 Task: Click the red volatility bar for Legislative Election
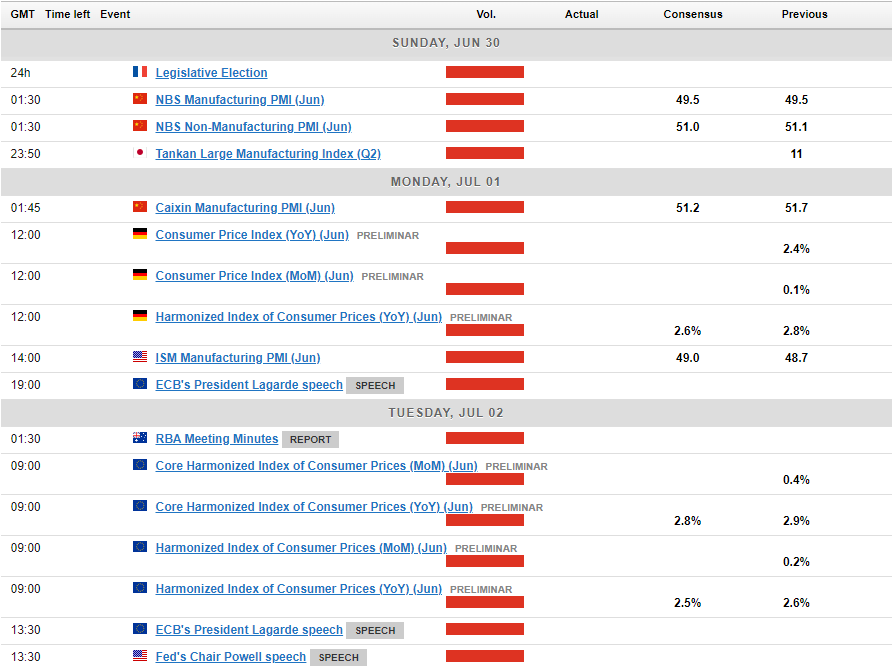(485, 72)
